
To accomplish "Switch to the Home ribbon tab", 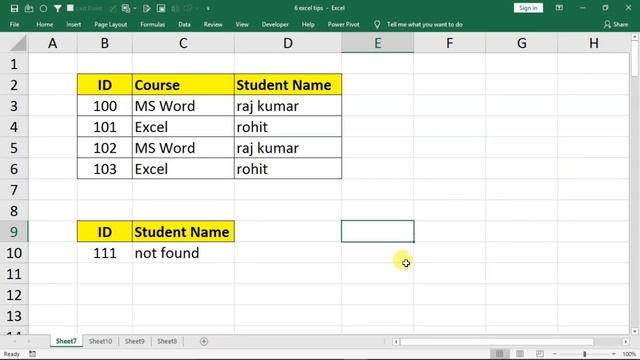I will pos(44,24).
